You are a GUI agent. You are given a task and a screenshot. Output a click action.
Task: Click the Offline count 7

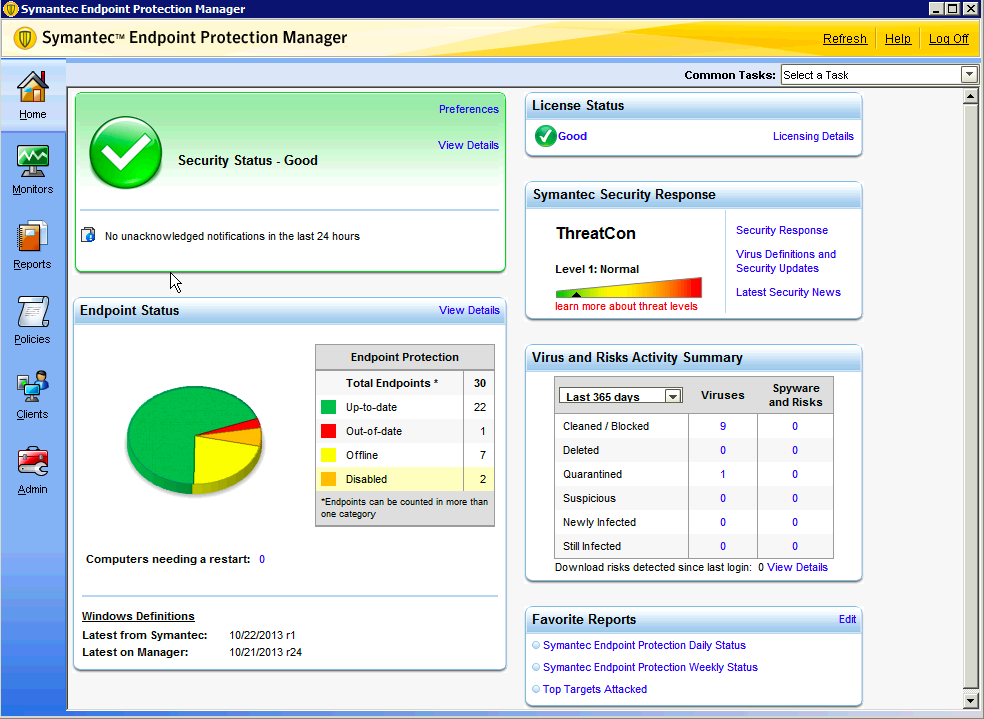(x=483, y=455)
